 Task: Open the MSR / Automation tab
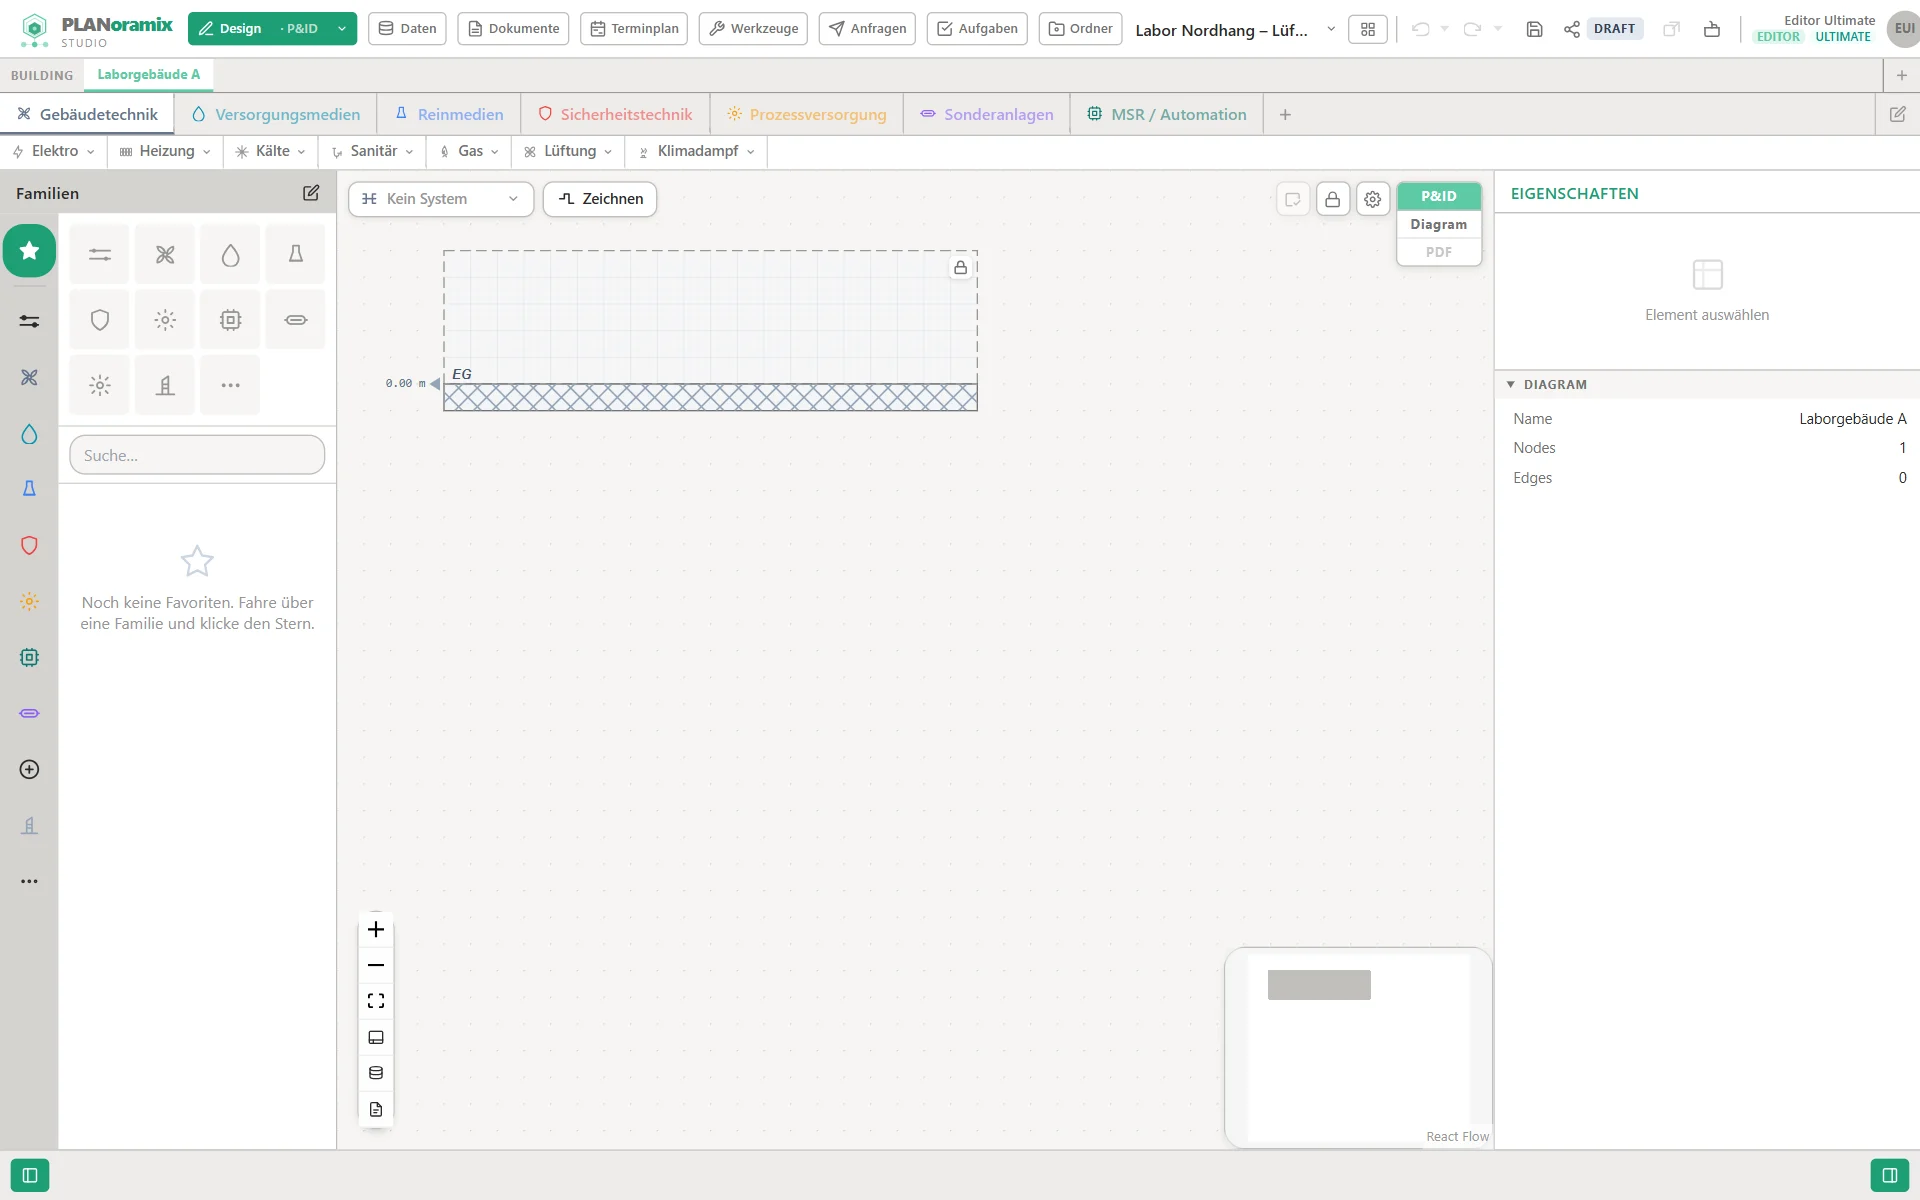pos(1167,114)
